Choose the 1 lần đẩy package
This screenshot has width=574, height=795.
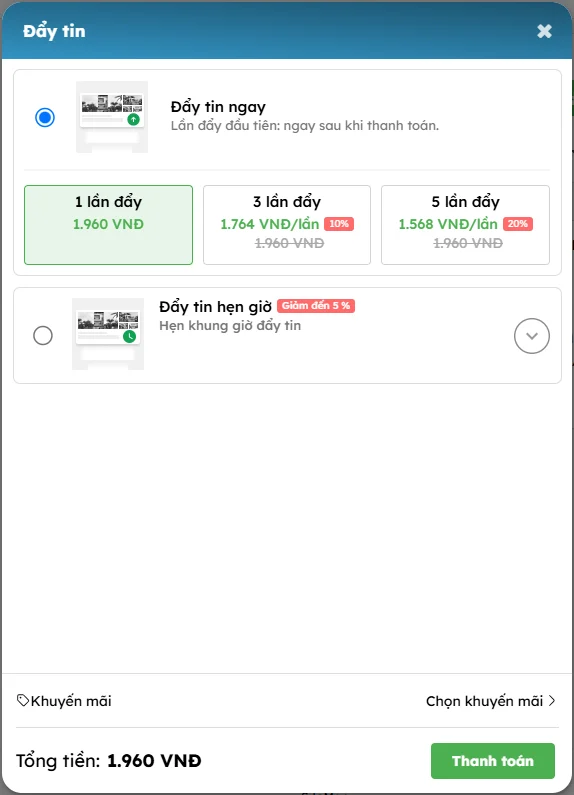coord(109,225)
